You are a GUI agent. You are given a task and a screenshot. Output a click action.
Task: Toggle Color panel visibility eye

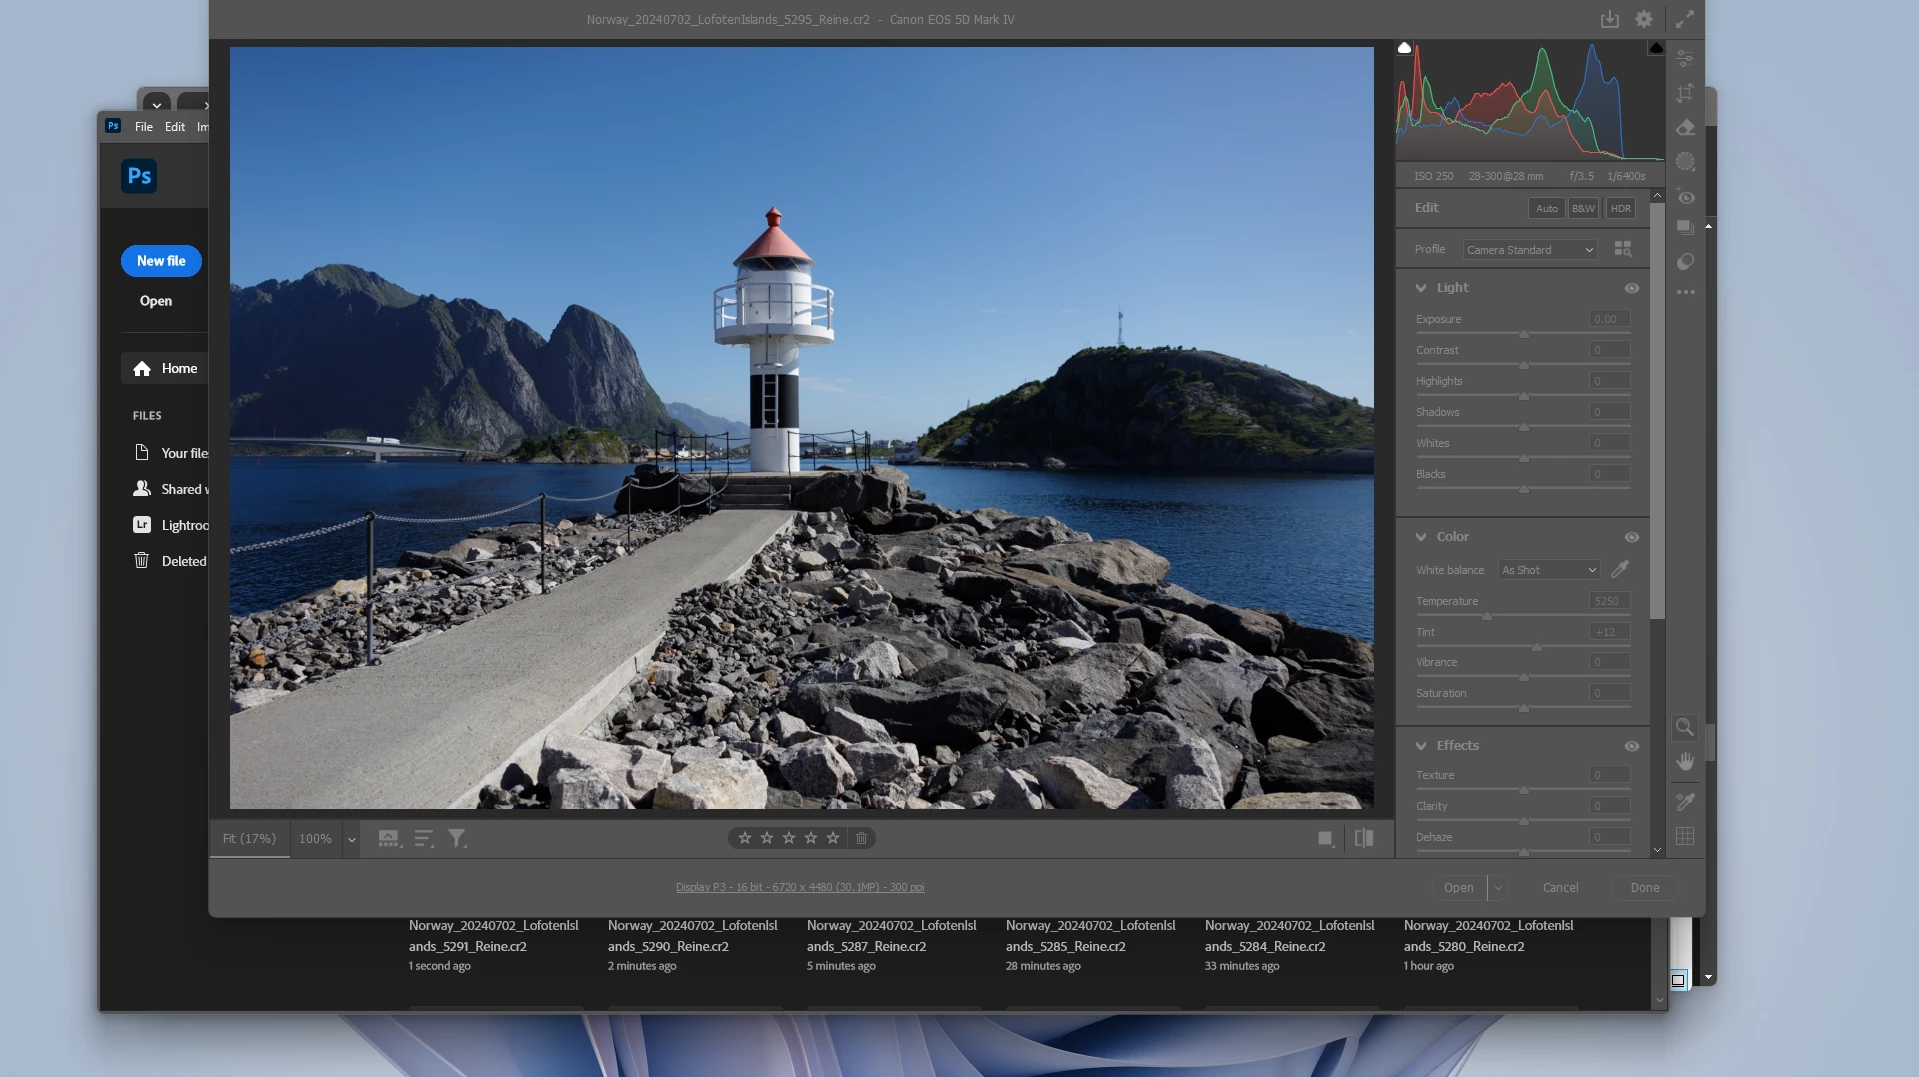(x=1631, y=537)
